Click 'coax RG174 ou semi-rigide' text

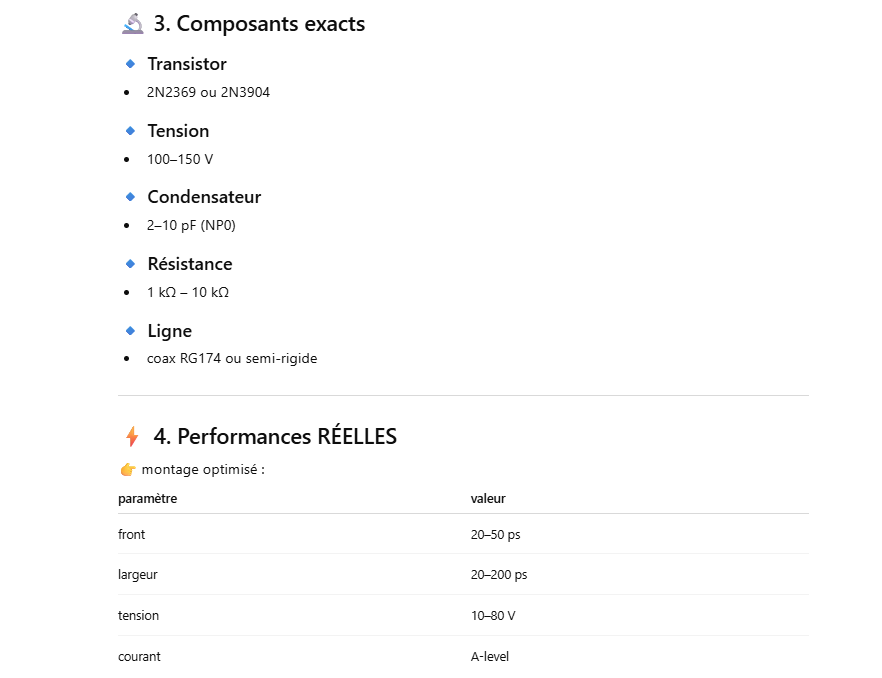click(232, 358)
